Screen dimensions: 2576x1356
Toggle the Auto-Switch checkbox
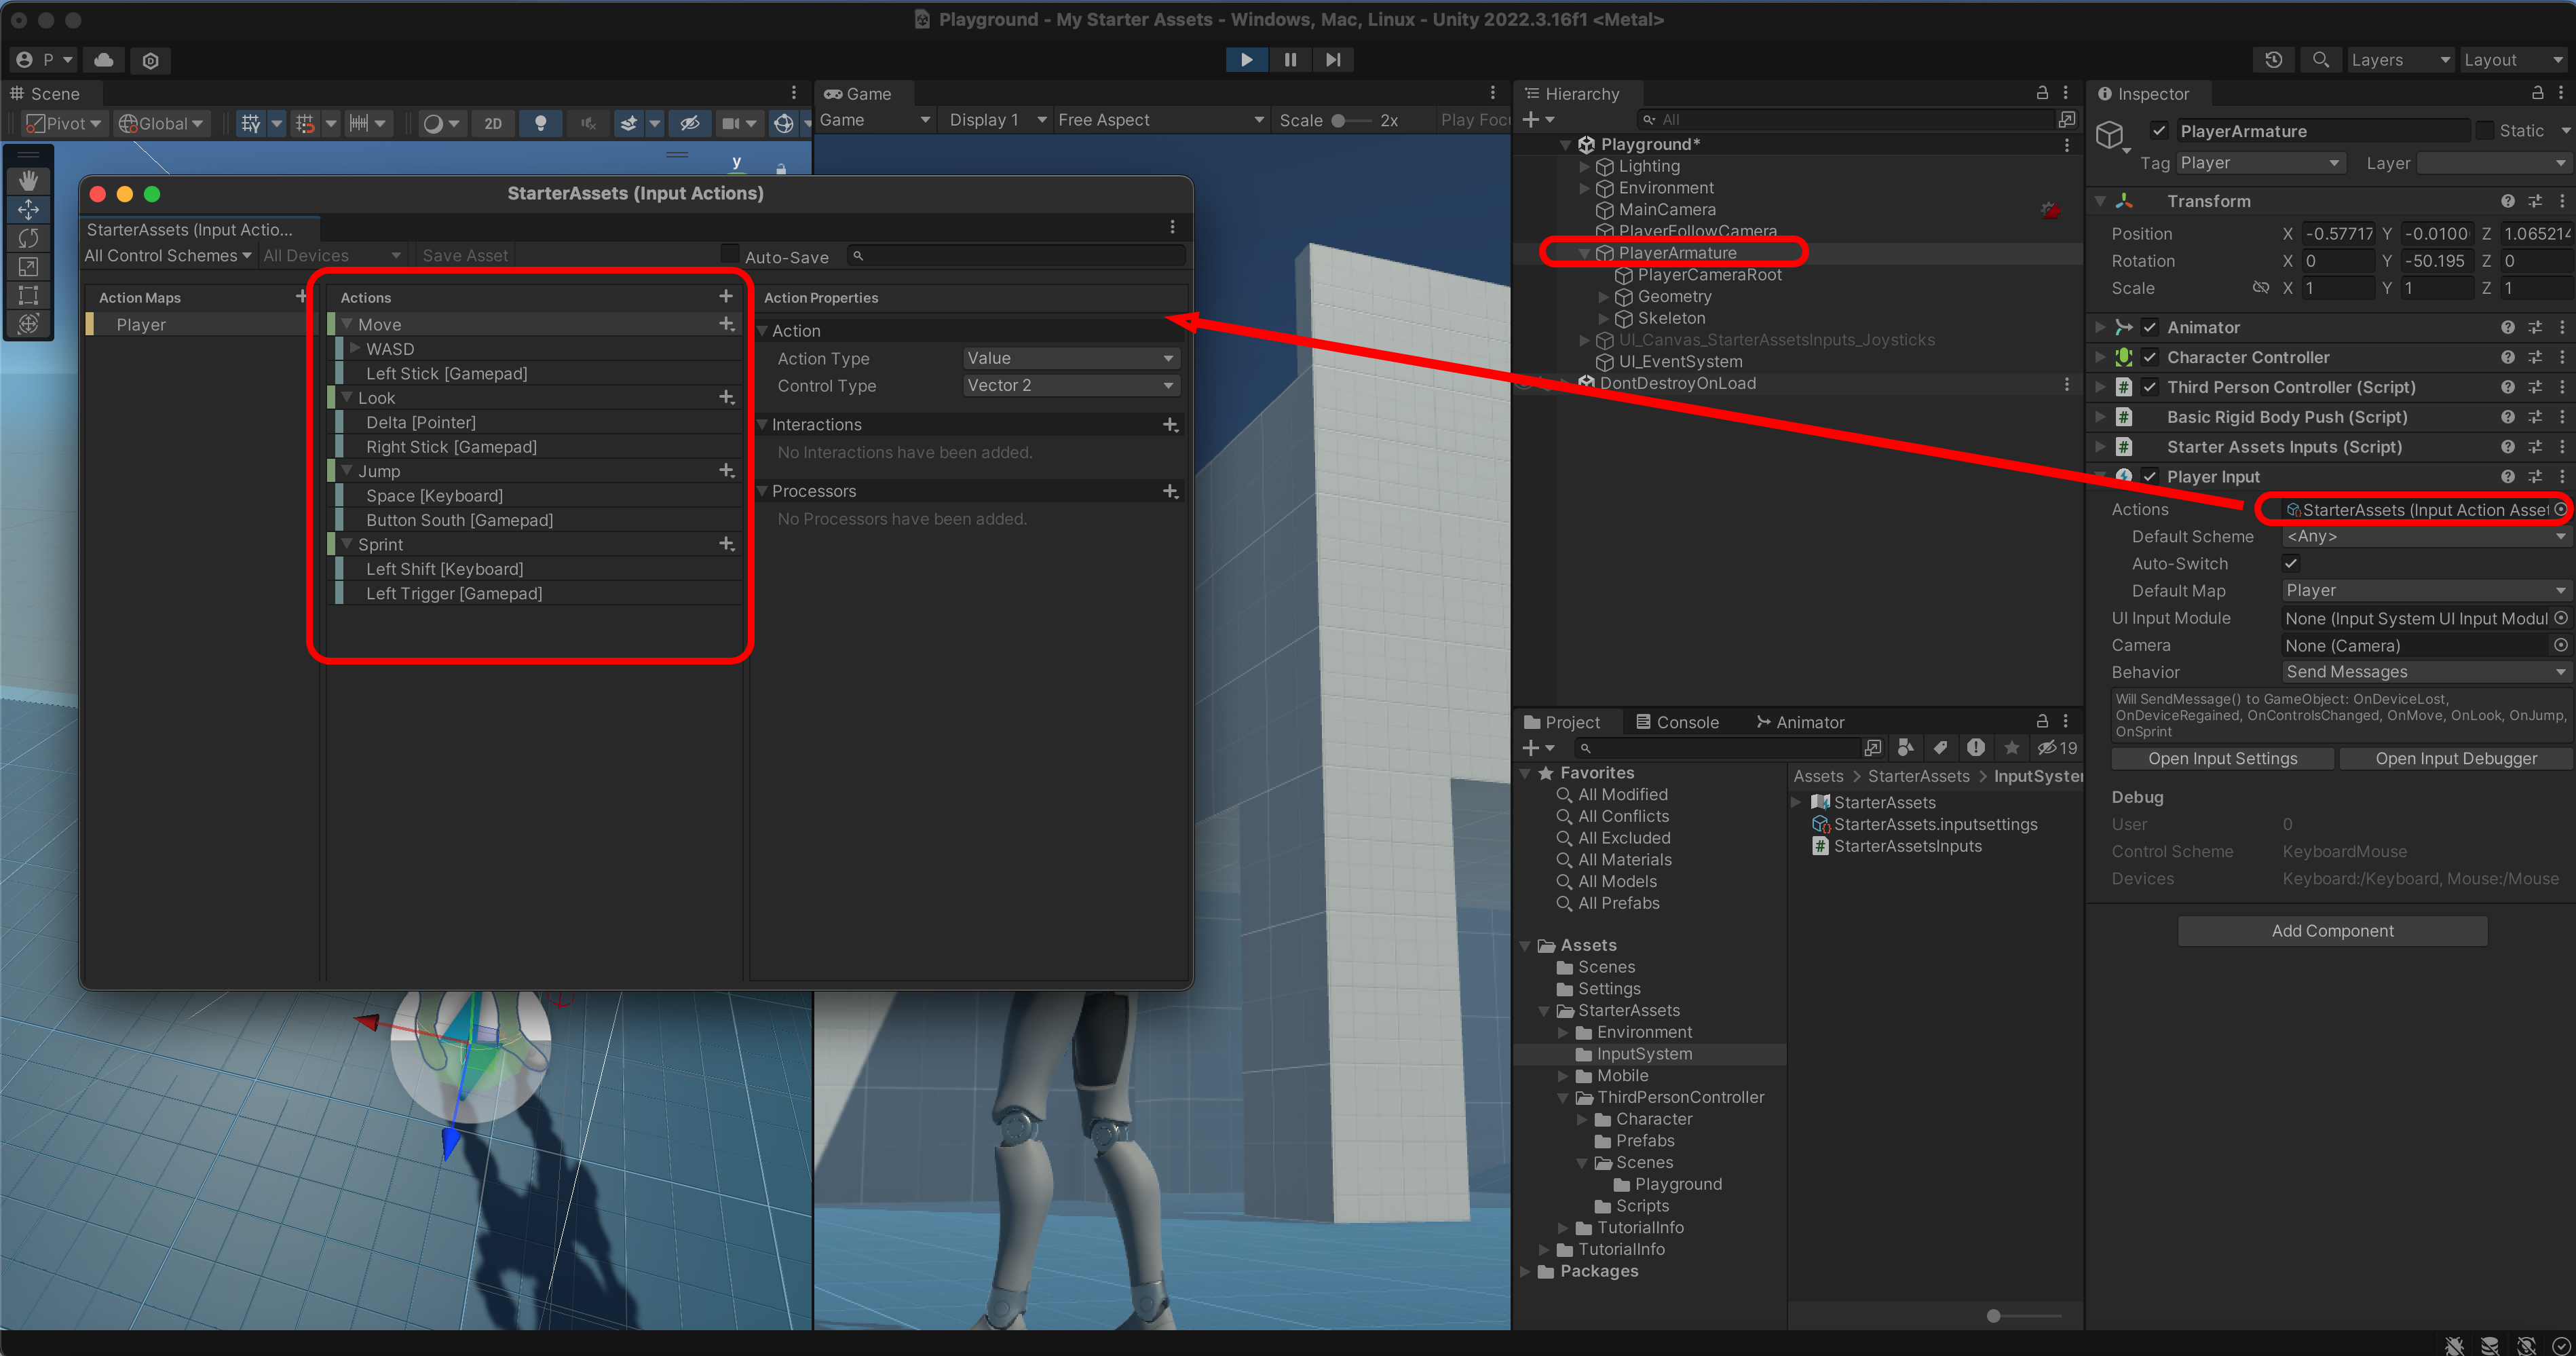(x=2291, y=564)
